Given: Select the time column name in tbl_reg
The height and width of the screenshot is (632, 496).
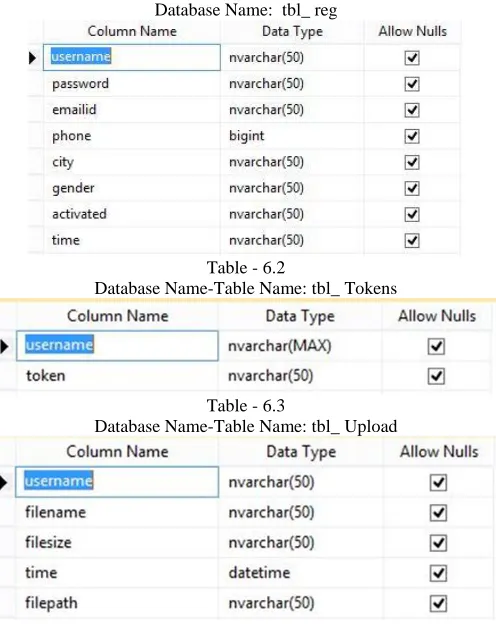Looking at the screenshot, I should click(x=132, y=240).
